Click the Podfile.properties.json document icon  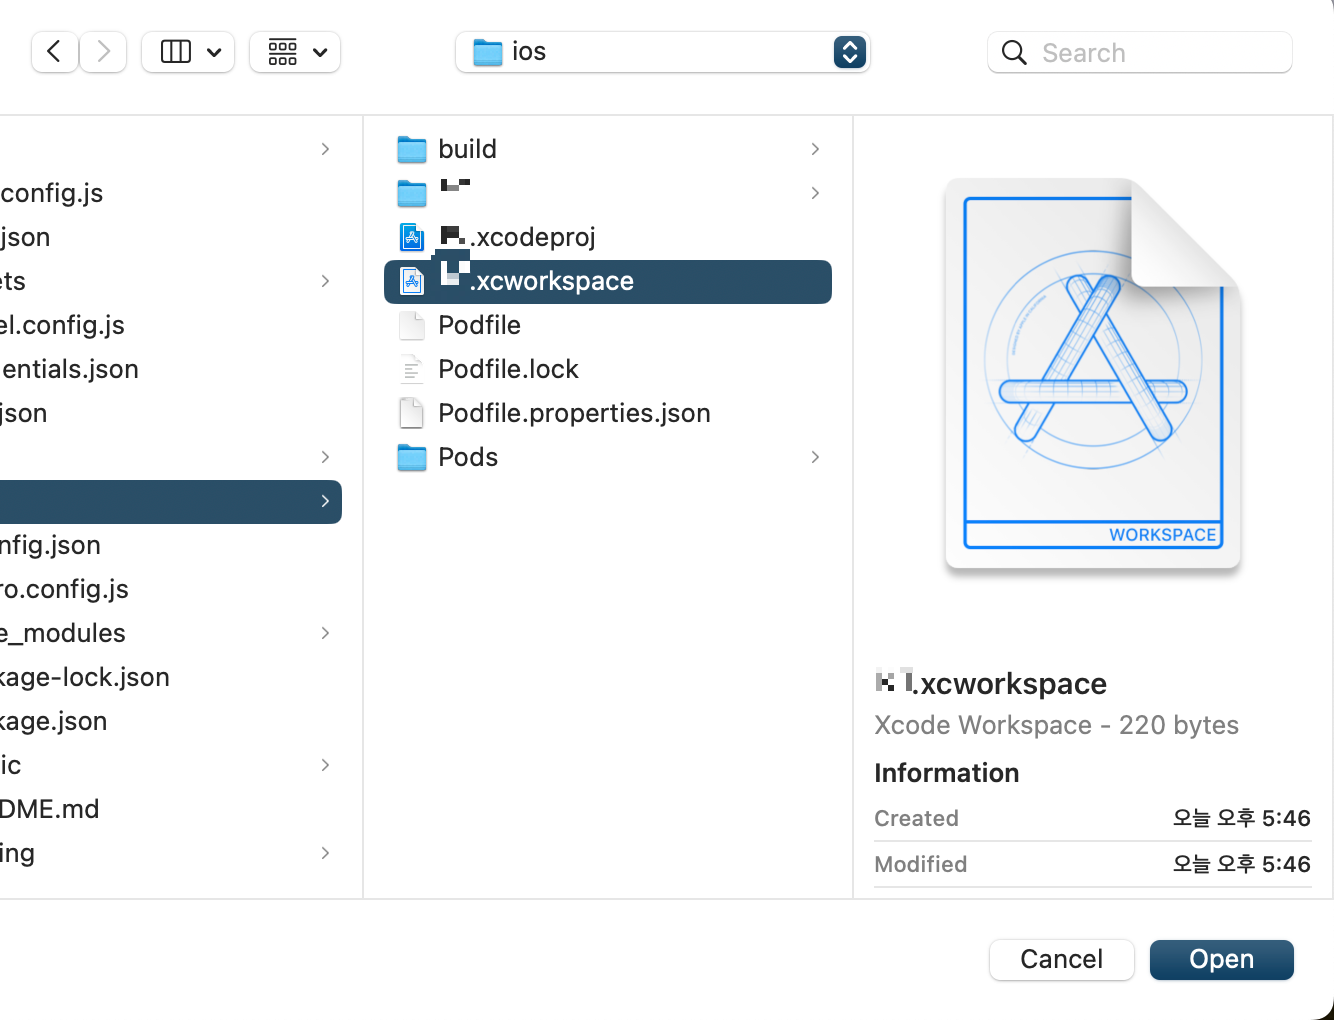(412, 413)
